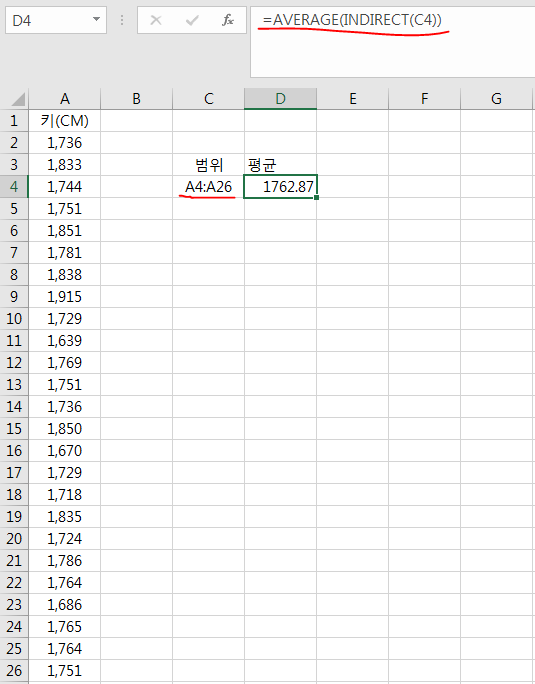This screenshot has height=684, width=535.
Task: Select row 15 header
Action: click(14, 429)
